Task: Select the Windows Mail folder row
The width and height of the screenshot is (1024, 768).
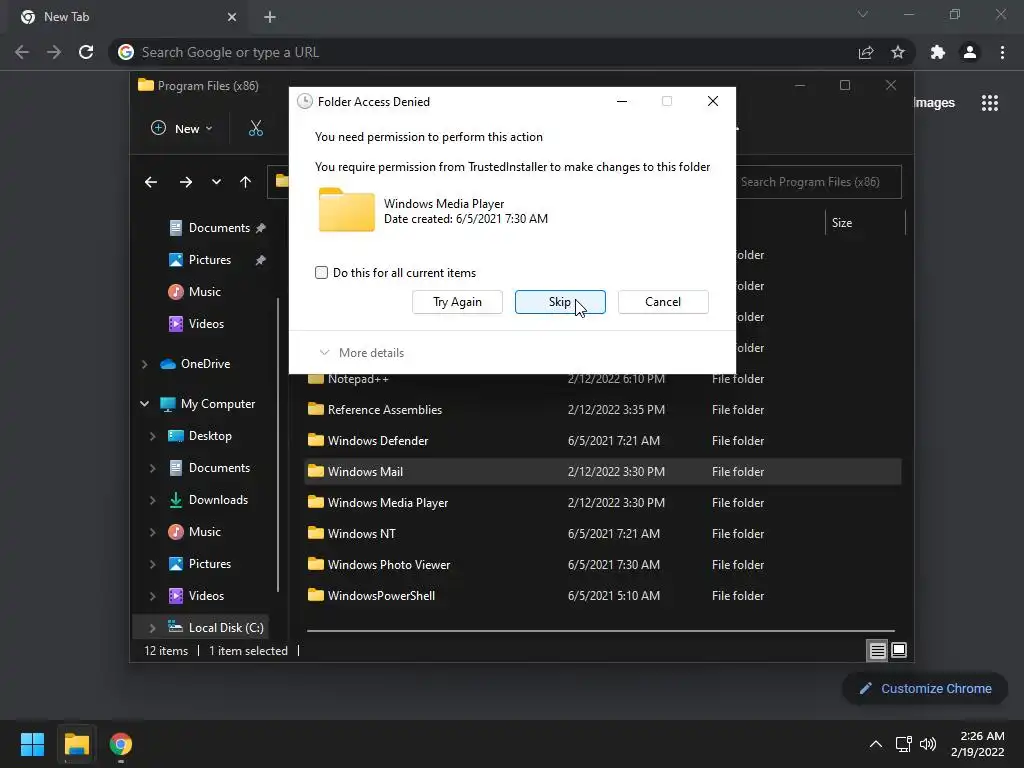Action: [x=602, y=472]
